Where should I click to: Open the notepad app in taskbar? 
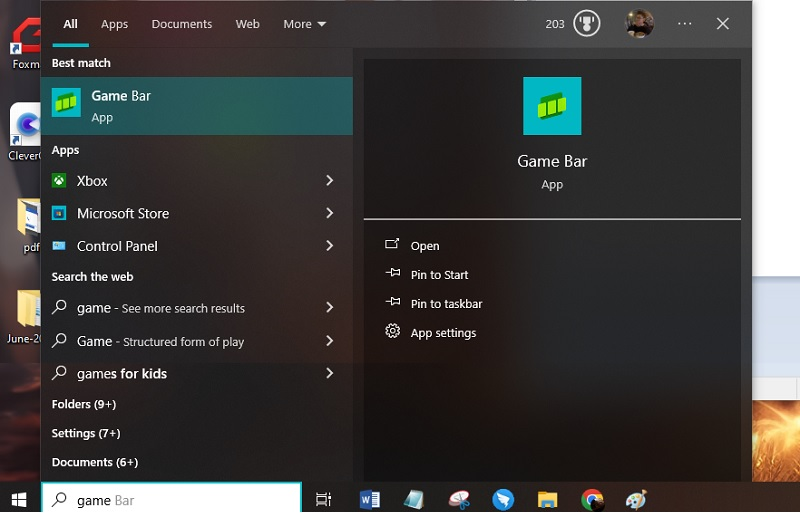click(x=414, y=499)
